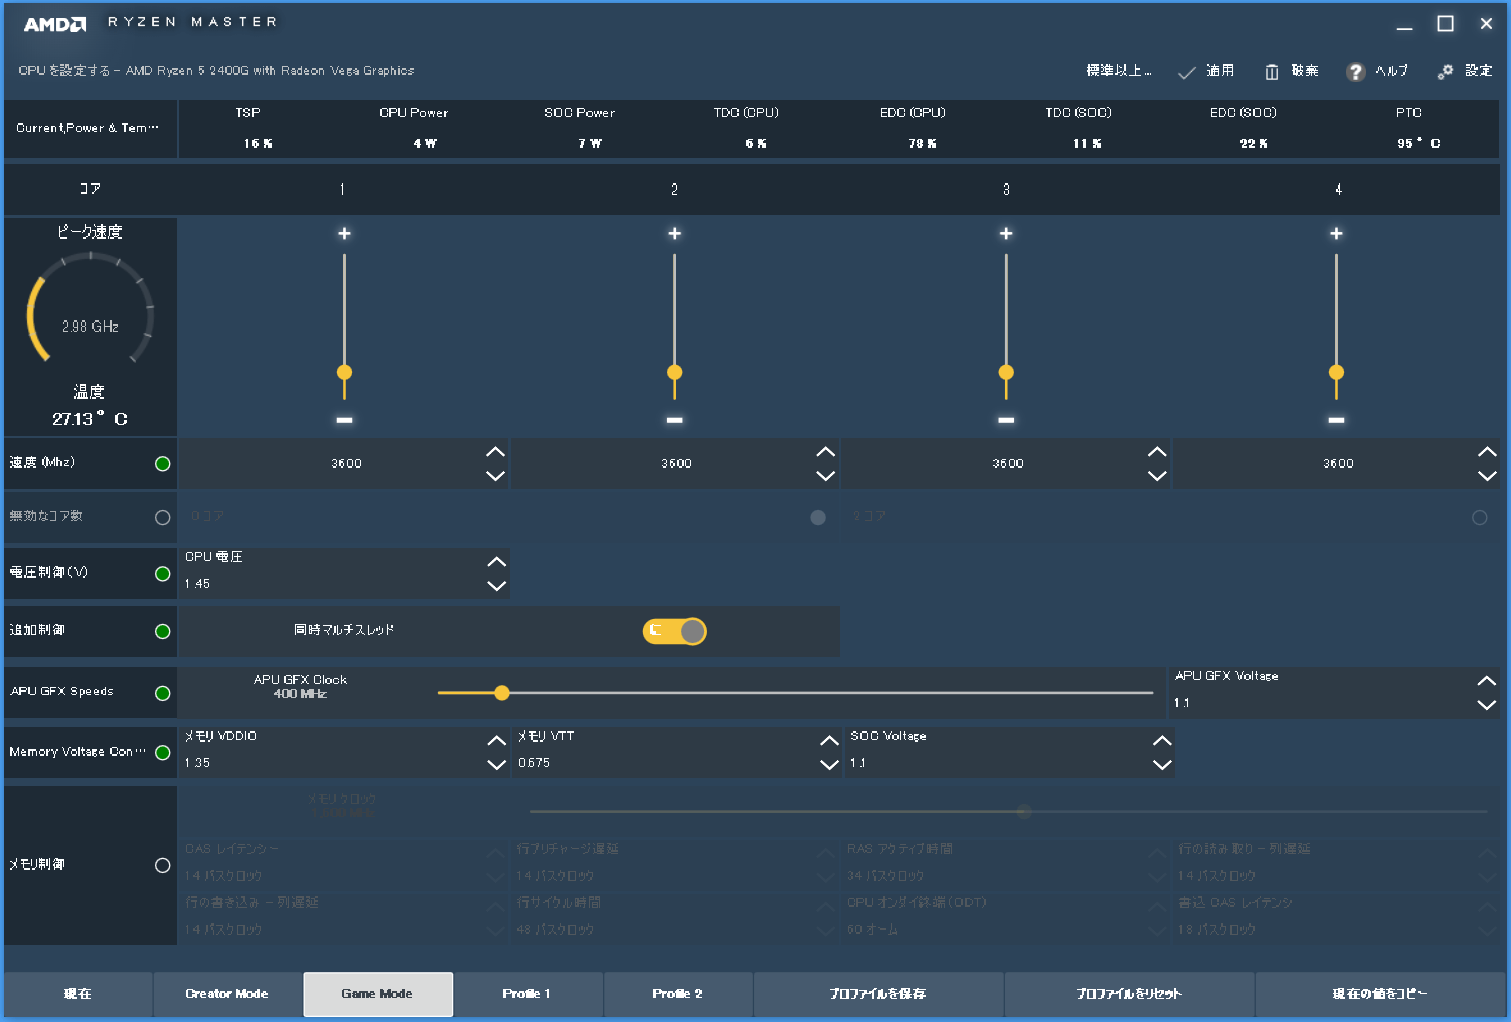Click core 2 plus speed icon
The height and width of the screenshot is (1022, 1511).
[675, 233]
